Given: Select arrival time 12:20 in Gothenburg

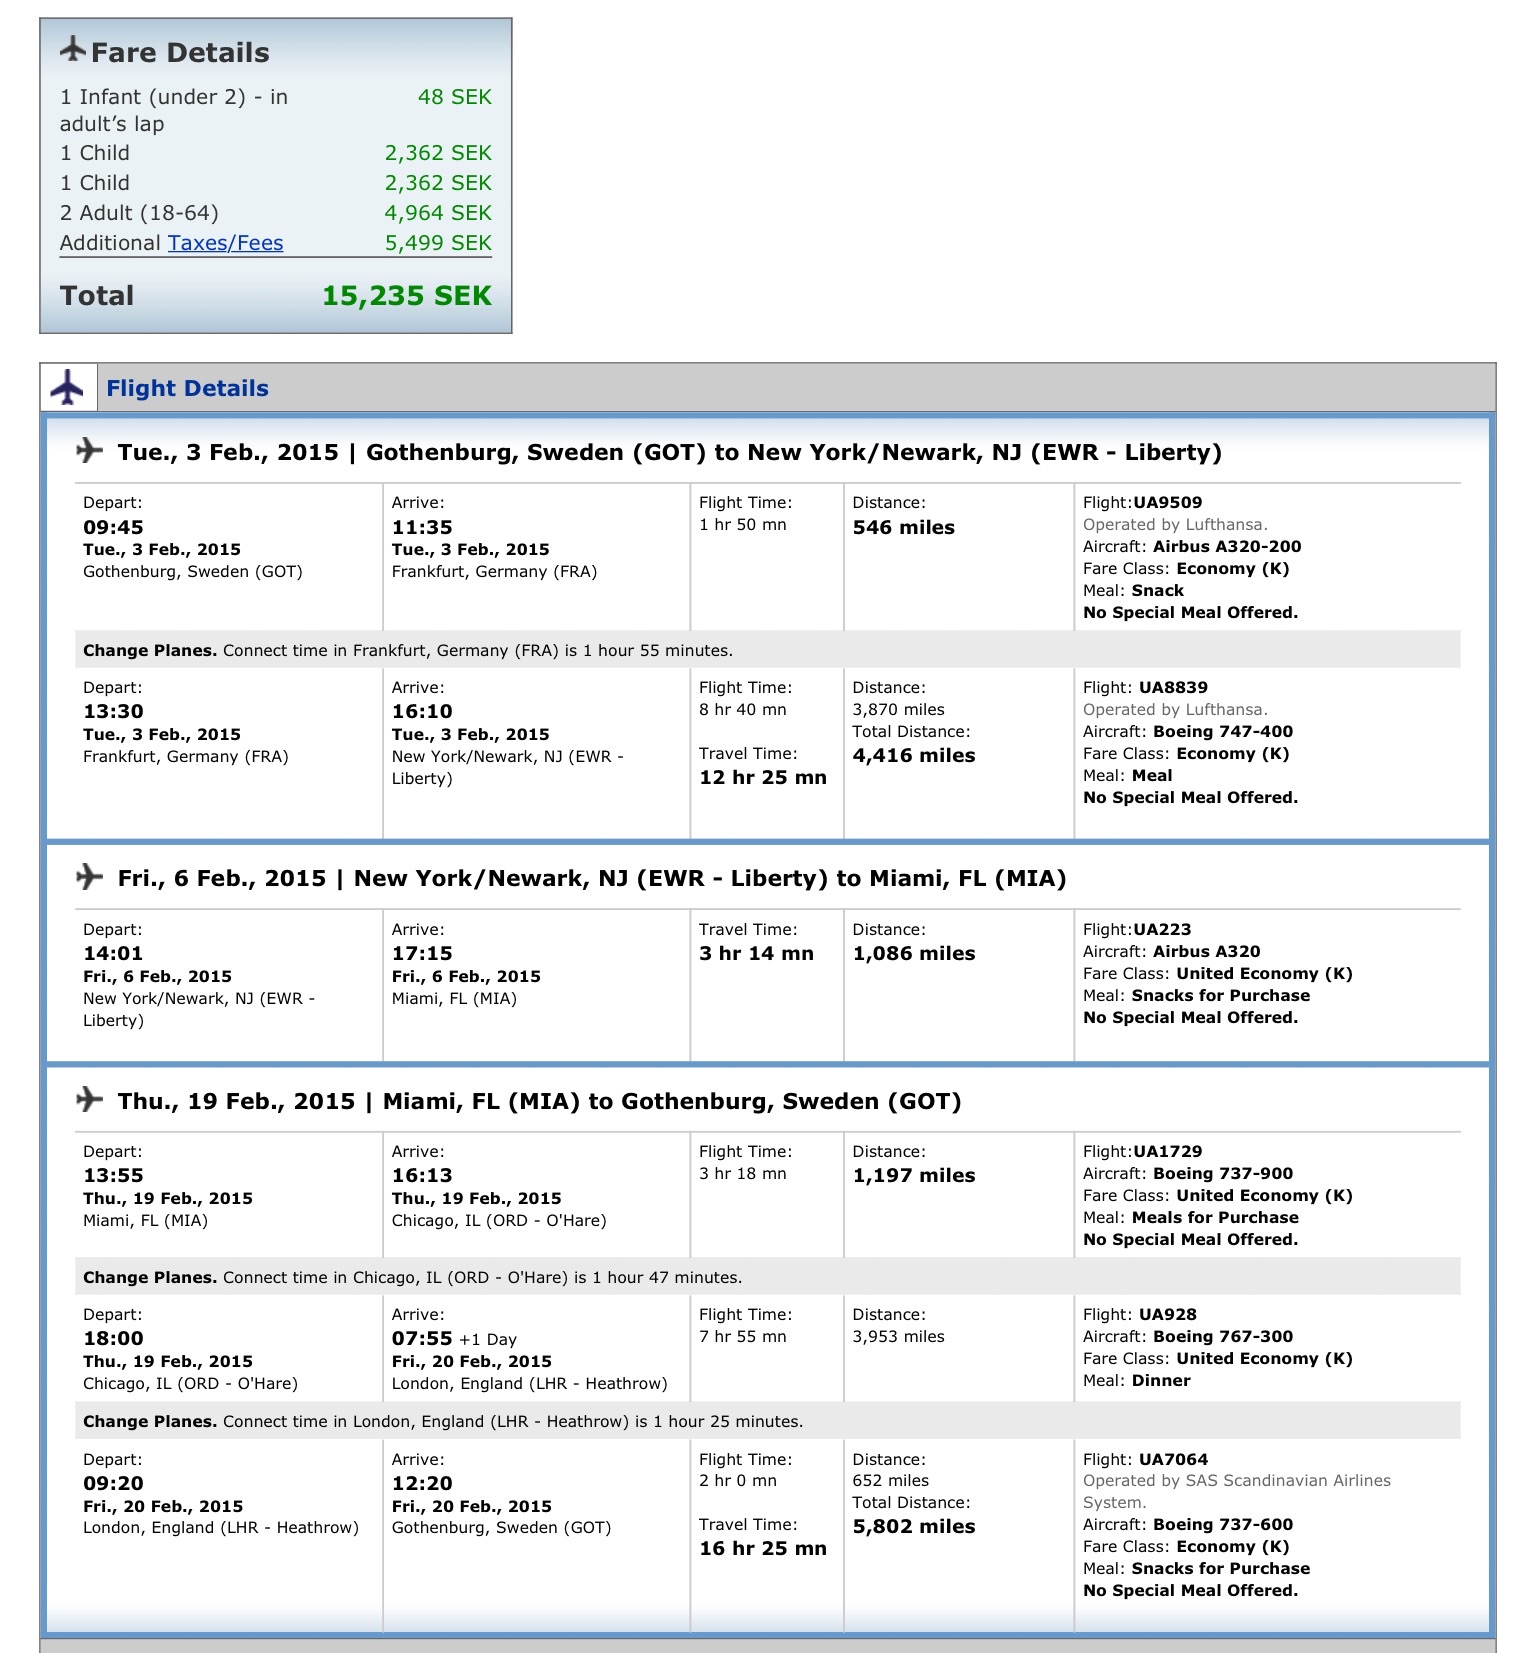Looking at the screenshot, I should click(x=422, y=1484).
